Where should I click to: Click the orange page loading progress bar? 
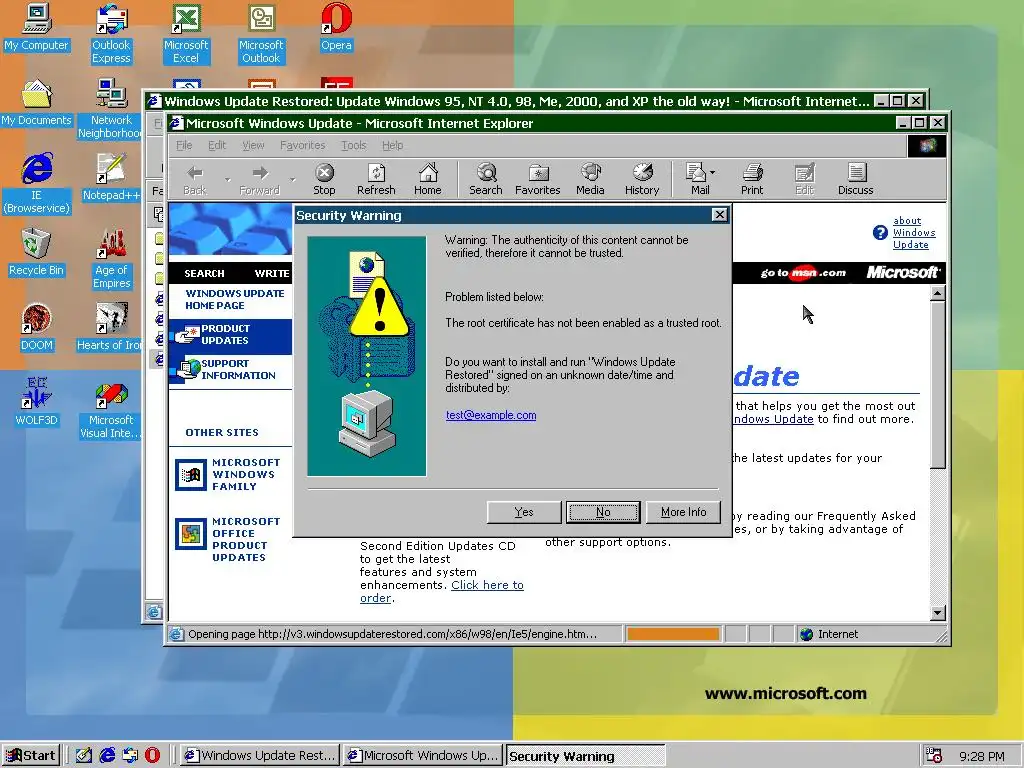(673, 633)
